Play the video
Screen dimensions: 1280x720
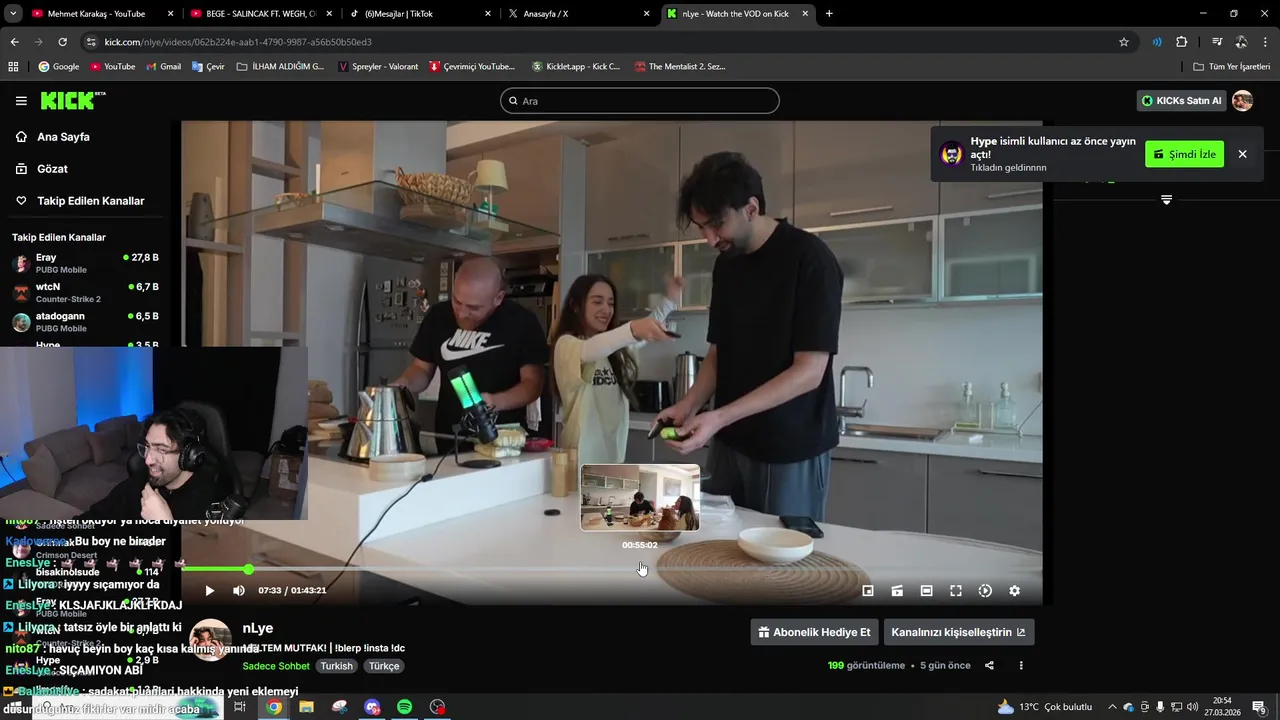tap(210, 591)
